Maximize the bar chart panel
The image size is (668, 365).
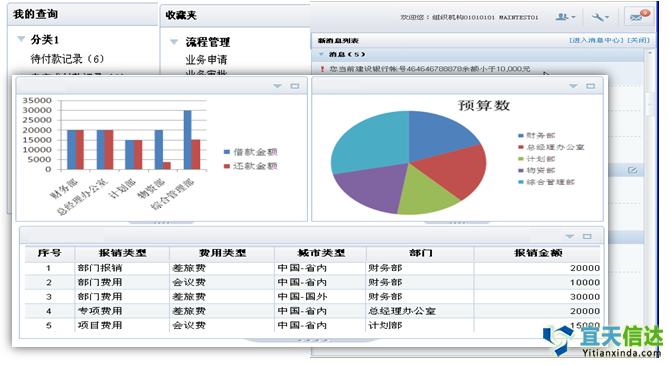295,86
